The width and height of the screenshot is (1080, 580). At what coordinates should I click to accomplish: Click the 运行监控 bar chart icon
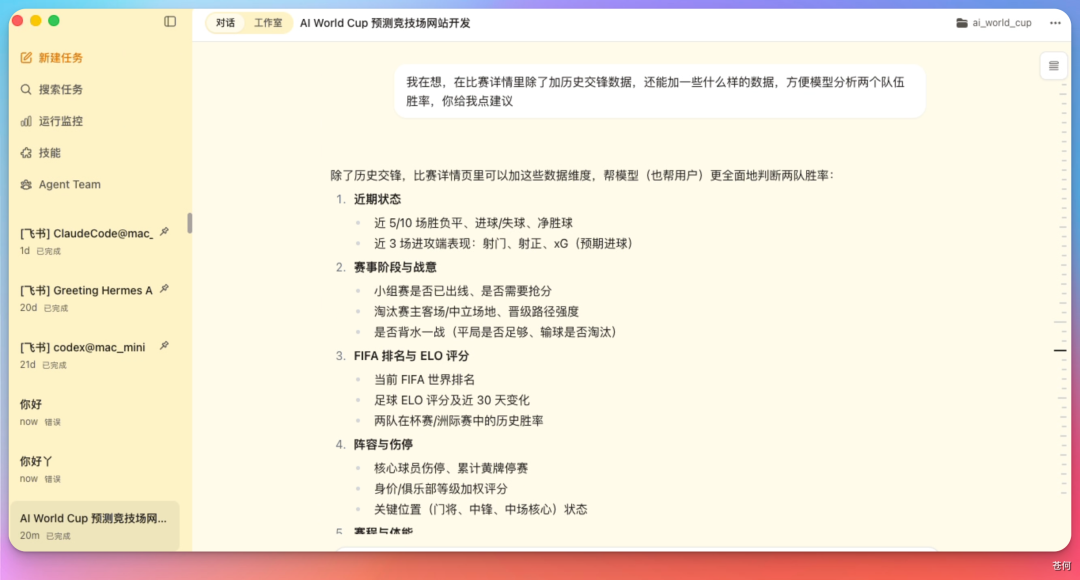[26, 121]
